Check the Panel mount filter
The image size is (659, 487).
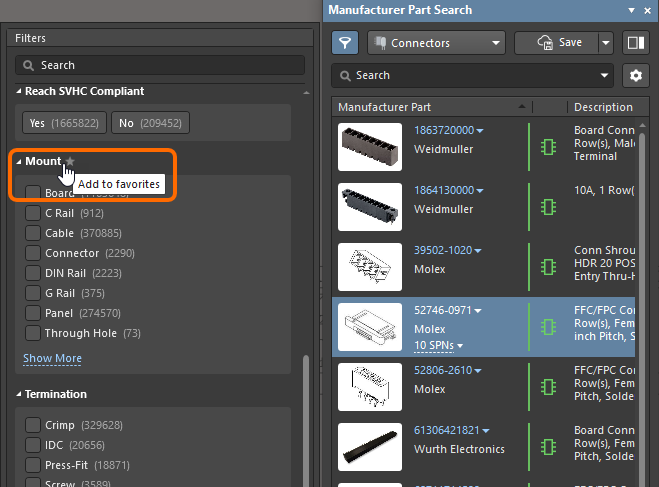click(x=33, y=313)
